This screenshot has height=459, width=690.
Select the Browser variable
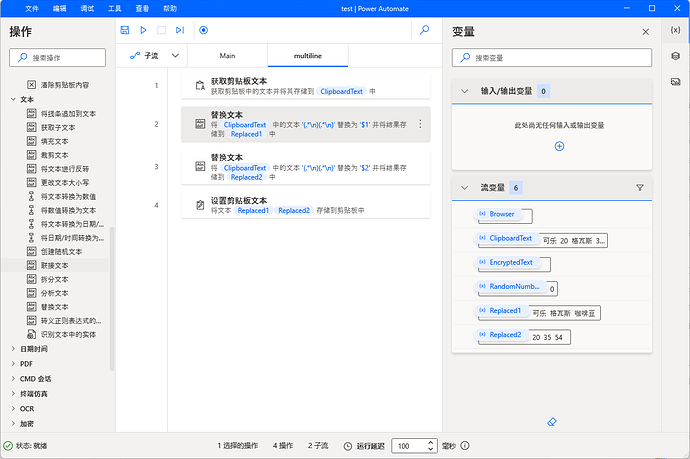(498, 214)
